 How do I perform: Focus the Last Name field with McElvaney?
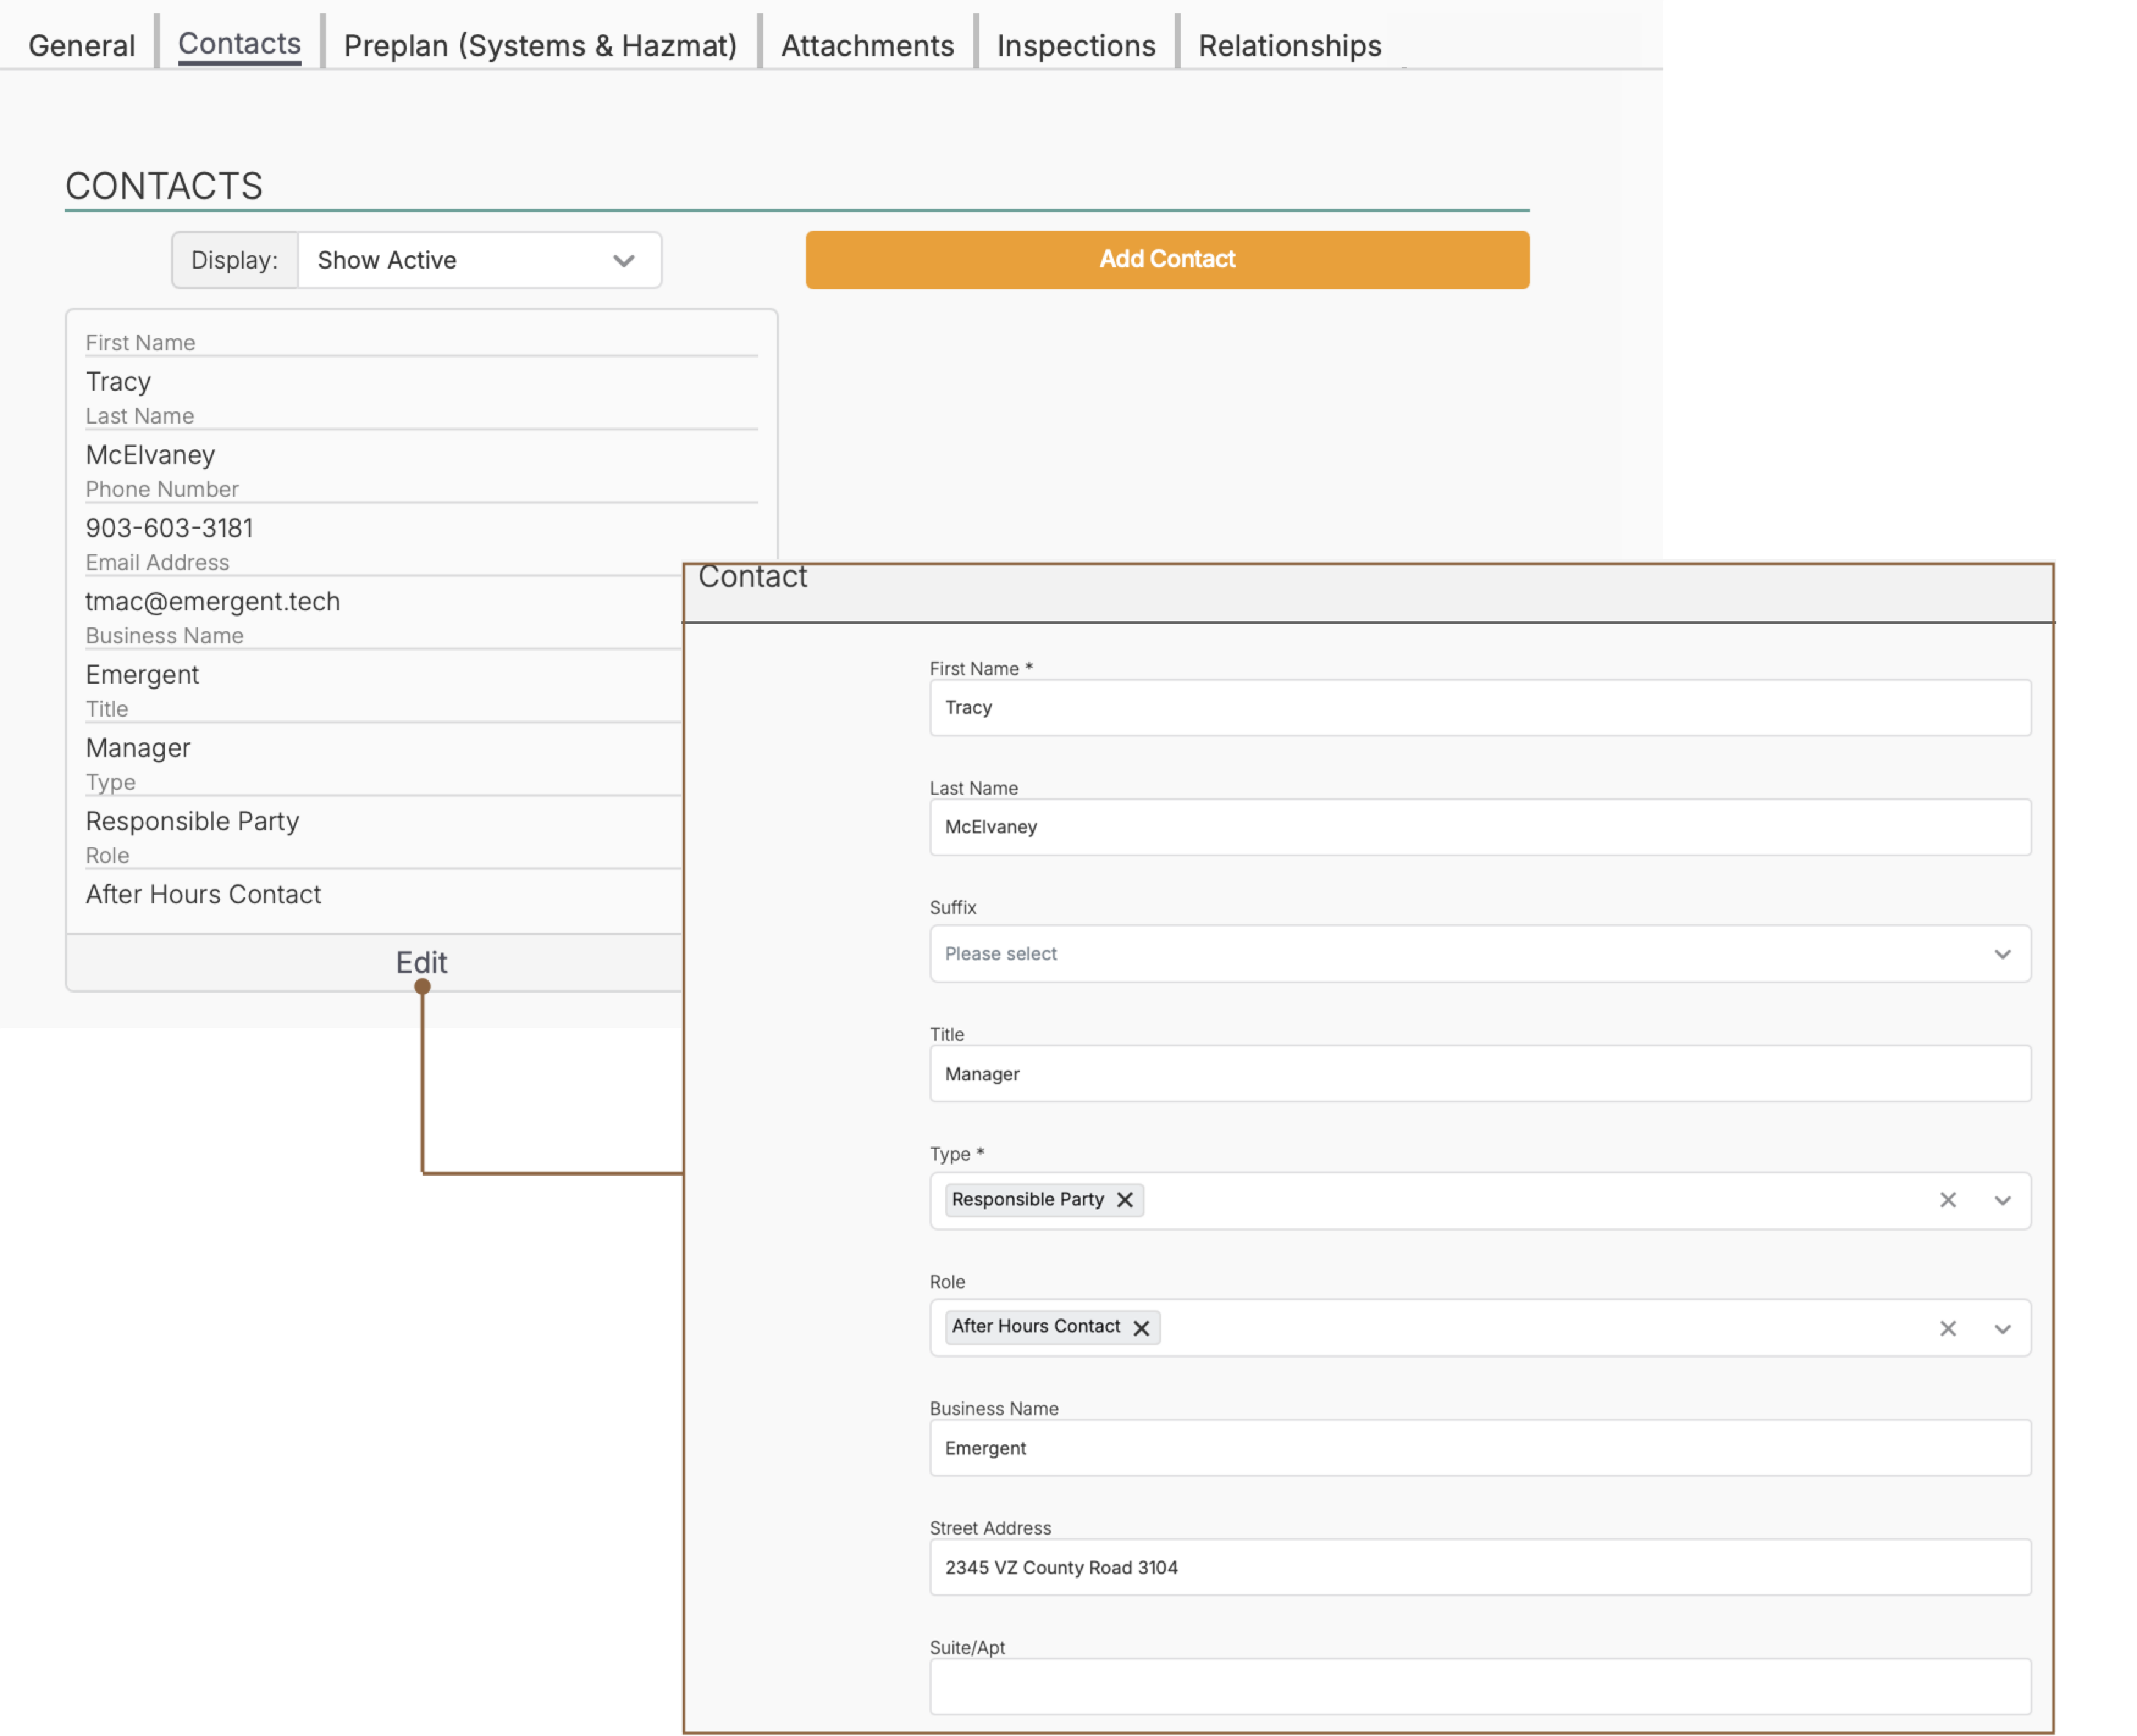(x=1479, y=827)
